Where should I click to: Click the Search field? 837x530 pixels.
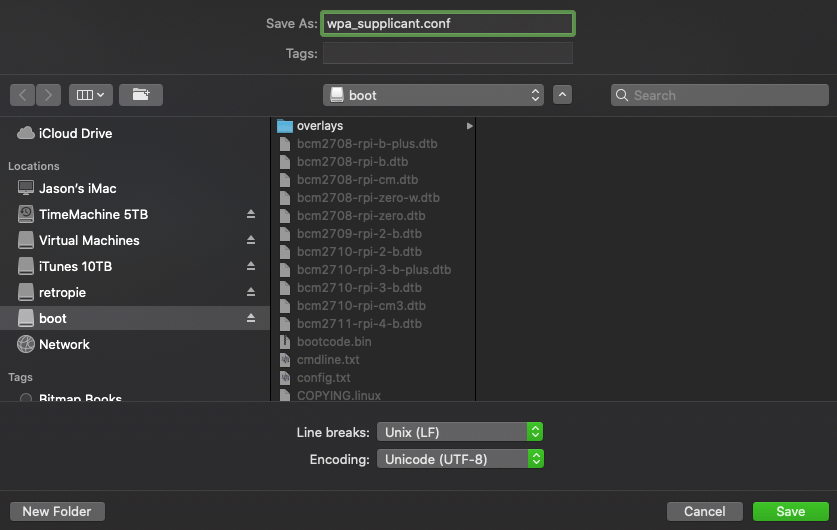pyautogui.click(x=720, y=95)
